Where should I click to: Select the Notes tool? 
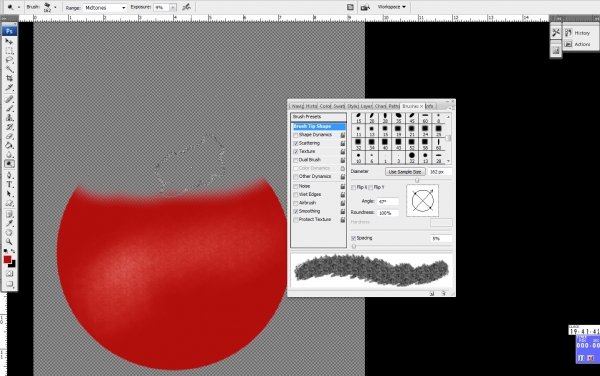pos(9,214)
